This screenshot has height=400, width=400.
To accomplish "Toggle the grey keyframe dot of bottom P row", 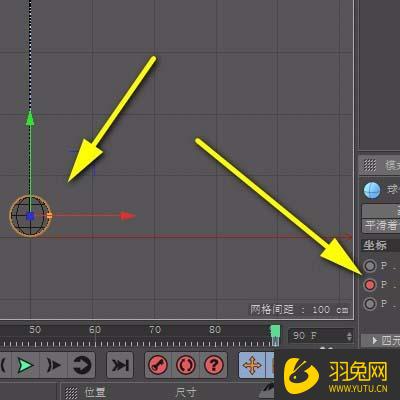I will click(370, 304).
